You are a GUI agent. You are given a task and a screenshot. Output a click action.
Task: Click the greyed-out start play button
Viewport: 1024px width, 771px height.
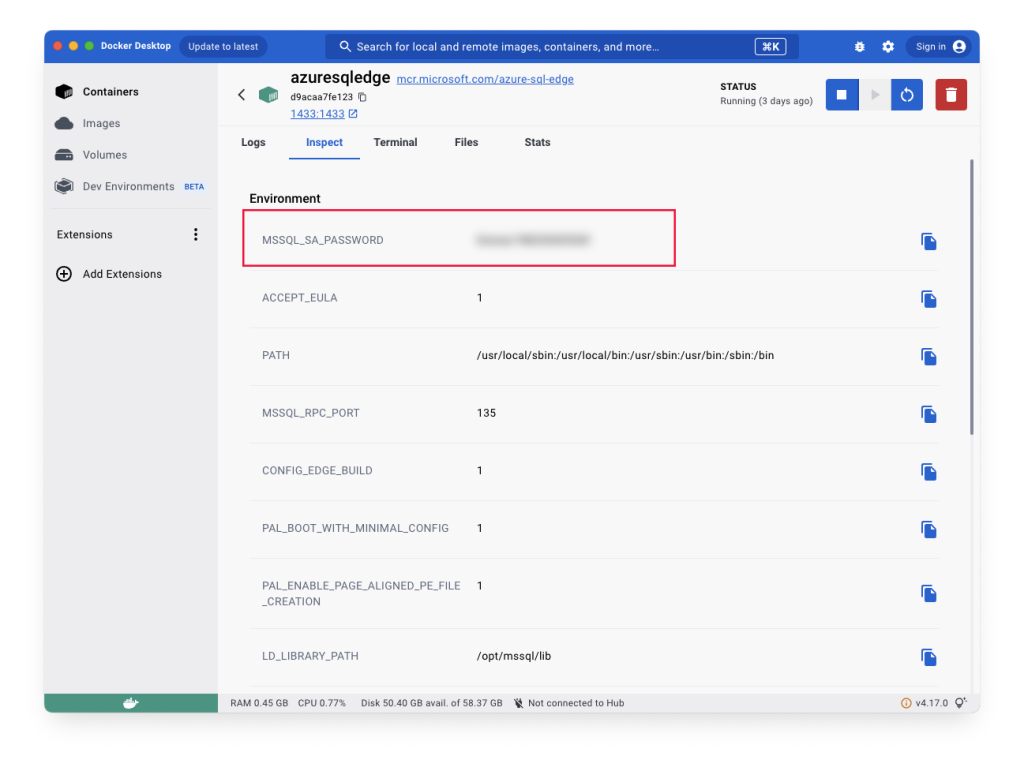coord(875,95)
